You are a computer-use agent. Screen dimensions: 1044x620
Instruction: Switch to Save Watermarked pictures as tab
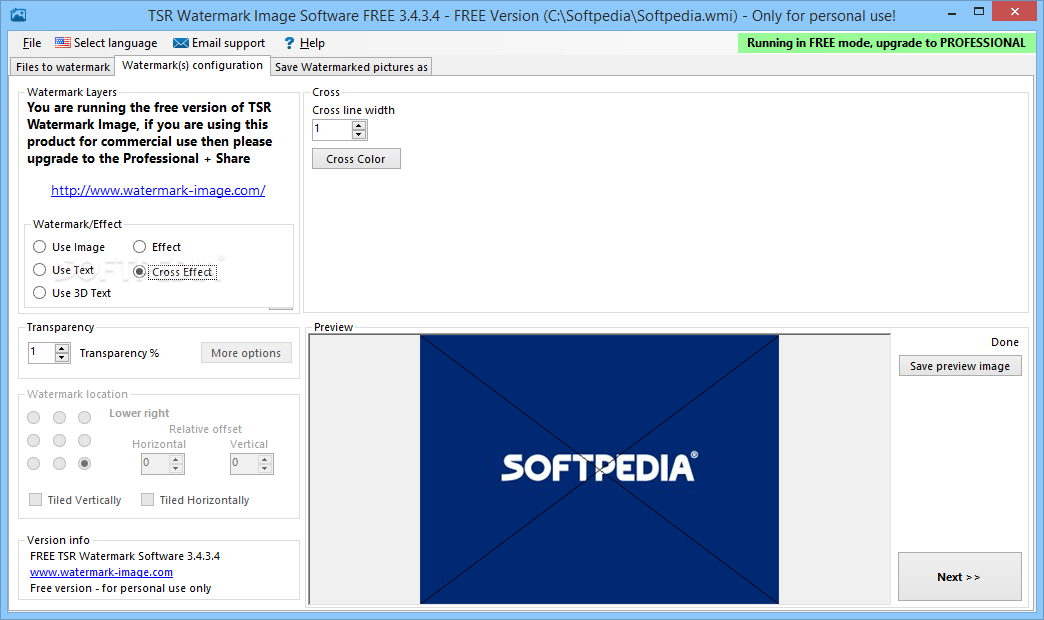pyautogui.click(x=351, y=67)
